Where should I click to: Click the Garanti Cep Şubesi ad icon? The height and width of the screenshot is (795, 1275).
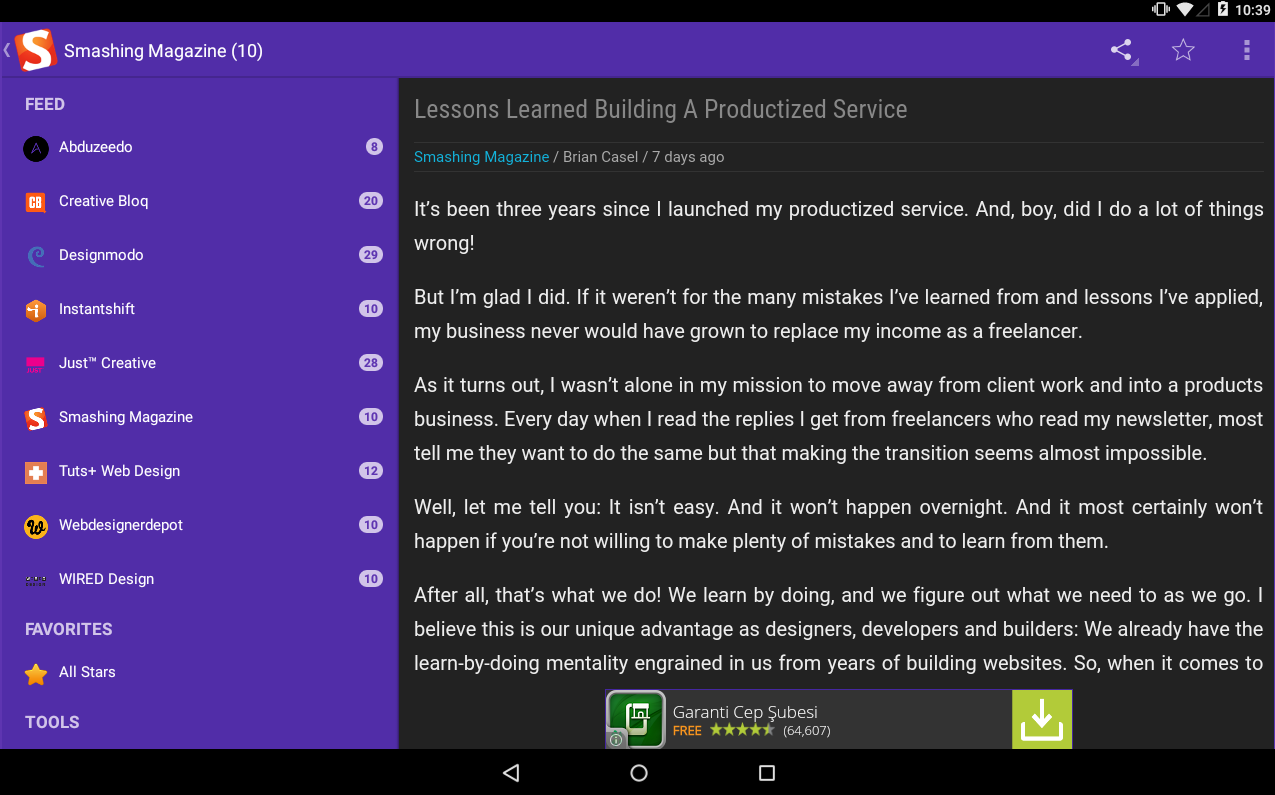tap(635, 719)
